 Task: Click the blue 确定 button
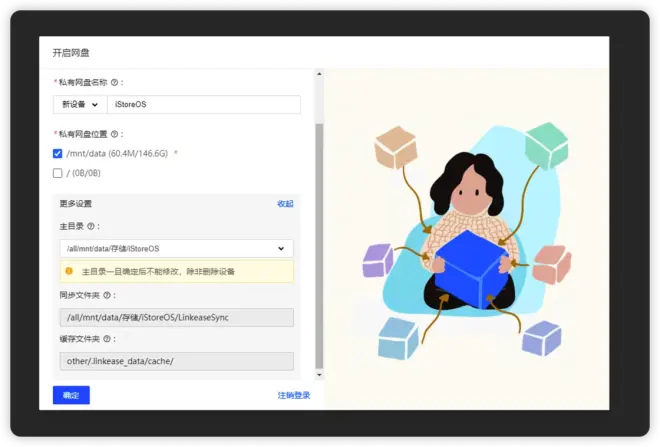[x=71, y=395]
